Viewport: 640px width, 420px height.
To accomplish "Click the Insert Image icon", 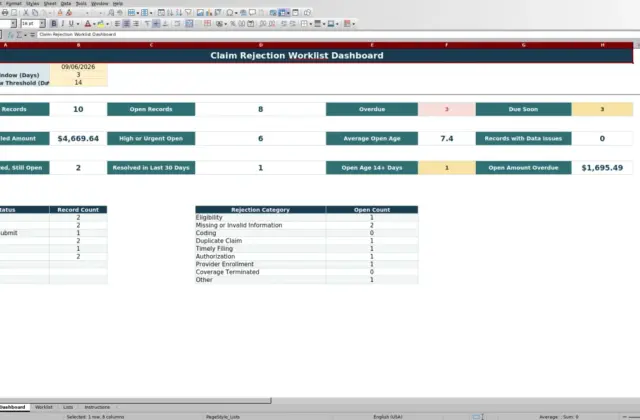I will (200, 13).
